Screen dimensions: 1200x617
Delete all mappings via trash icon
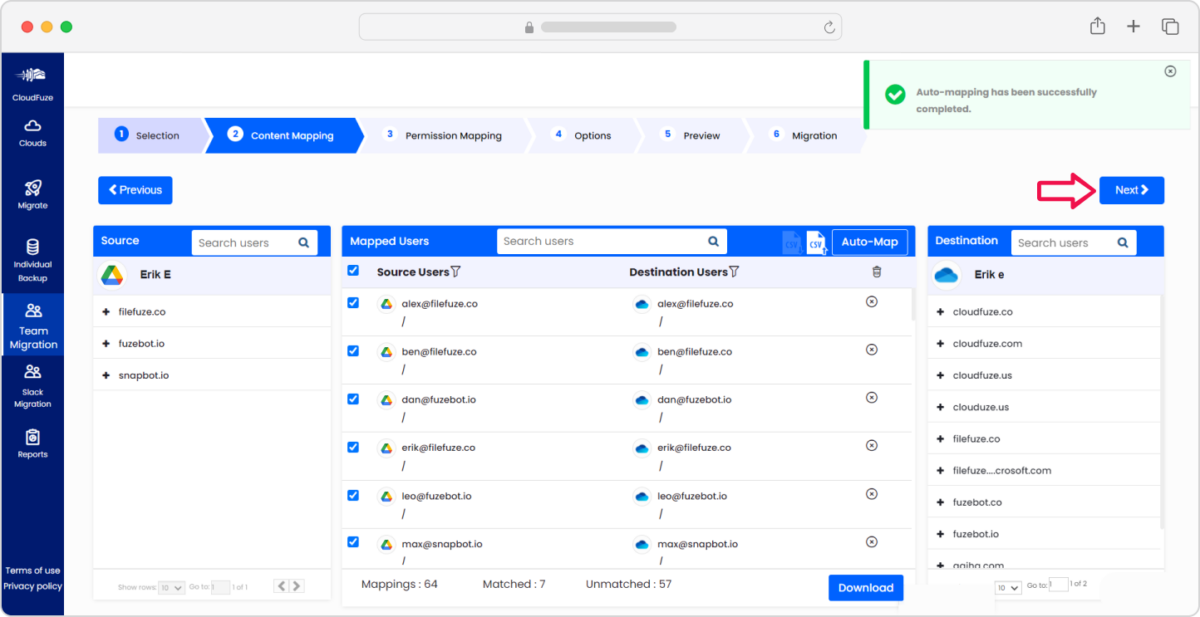pyautogui.click(x=877, y=271)
